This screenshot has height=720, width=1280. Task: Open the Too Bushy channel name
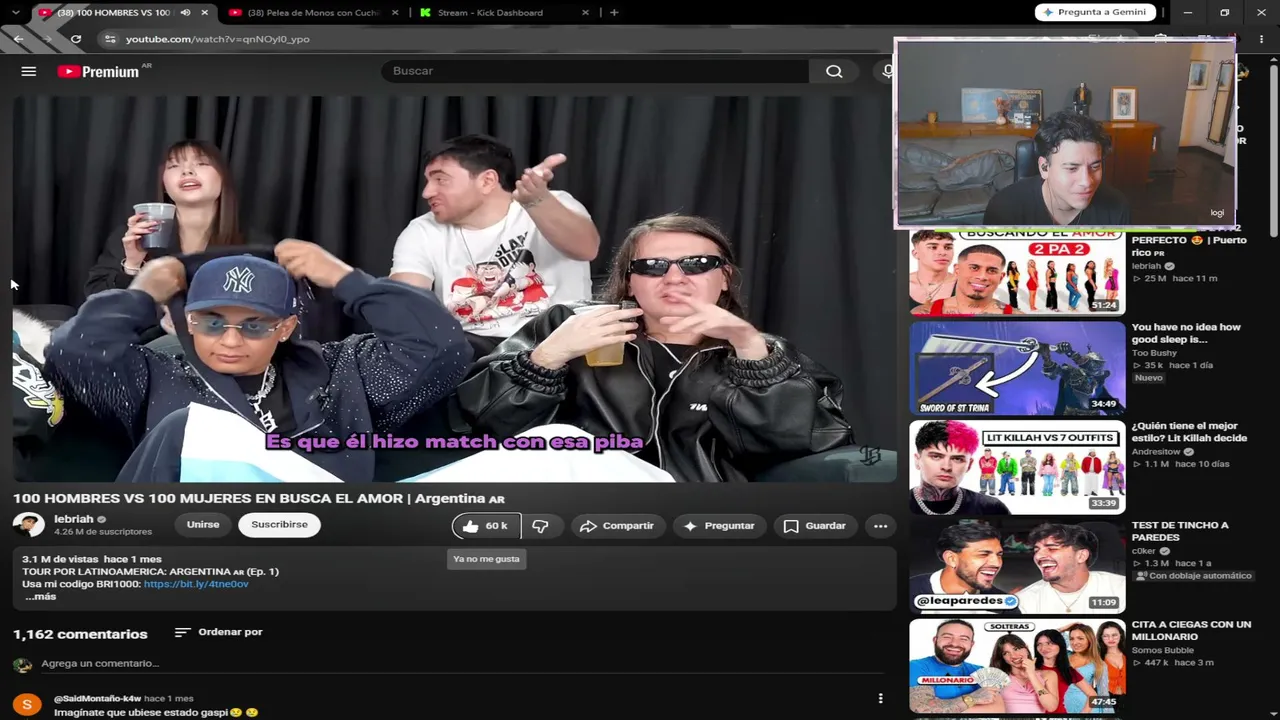[x=1154, y=353]
